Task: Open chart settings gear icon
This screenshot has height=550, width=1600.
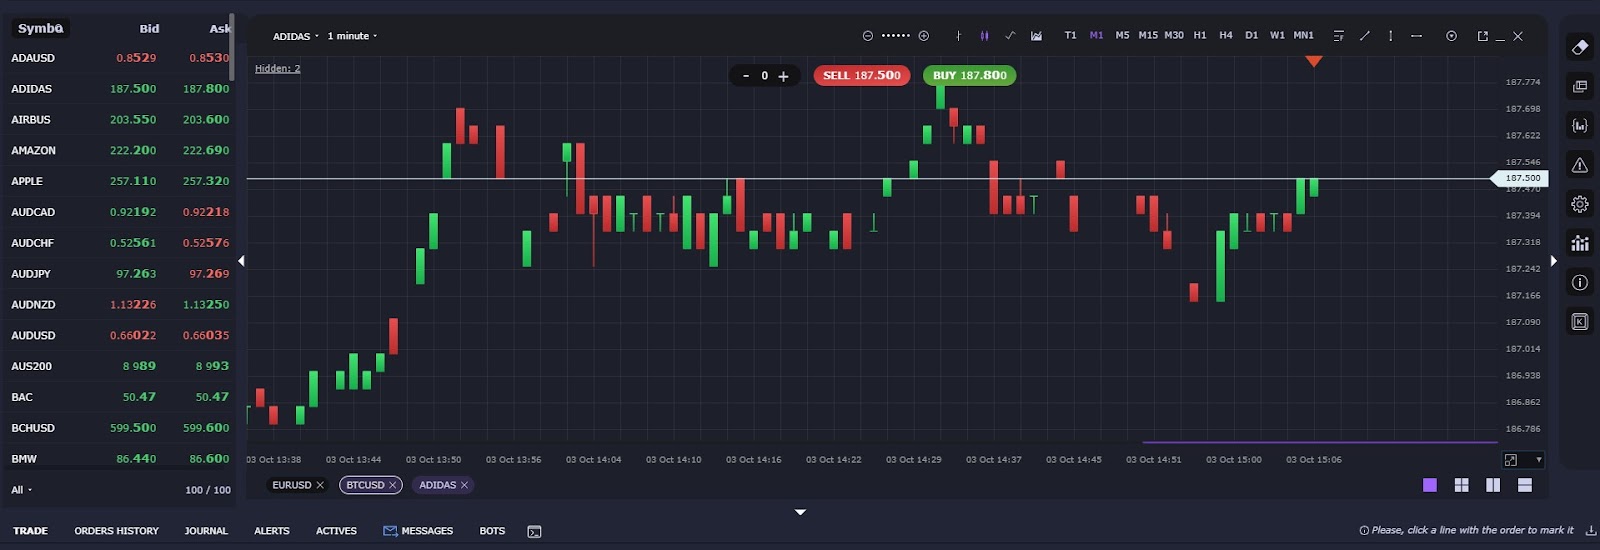Action: point(1579,204)
